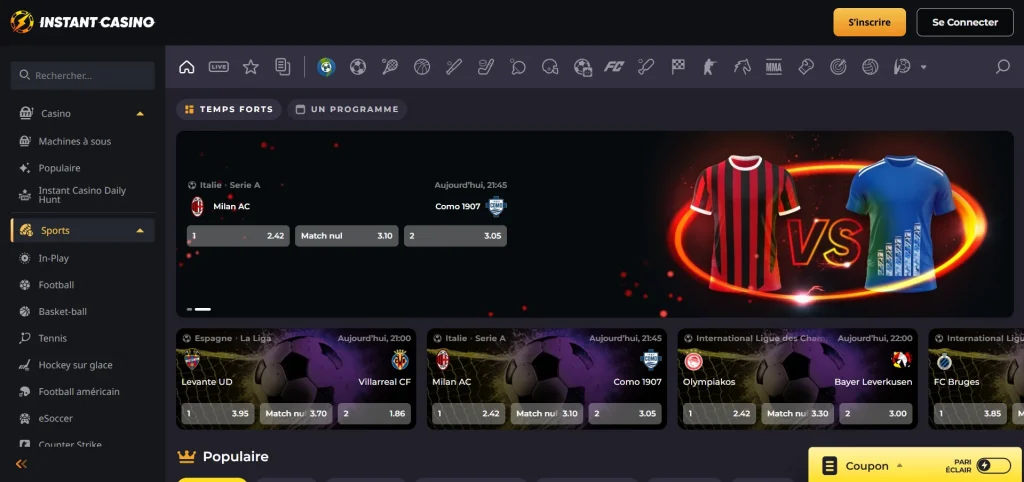Image resolution: width=1024 pixels, height=482 pixels.
Task: Open more sports dropdown arrow in toolbar
Action: [923, 67]
